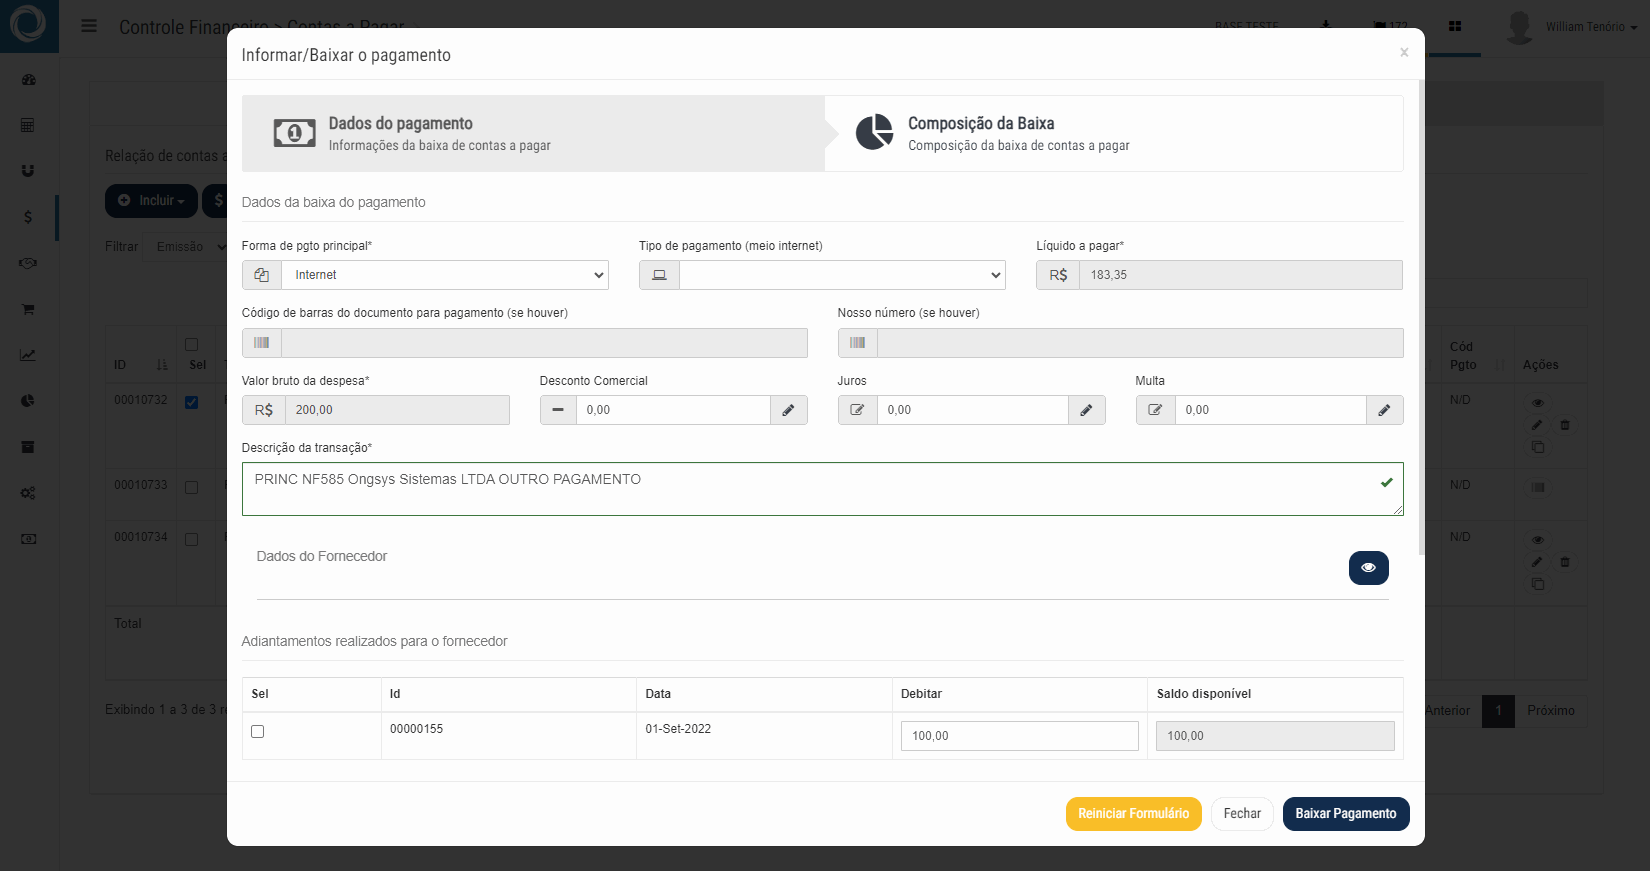
Task: Open the dashboard icon in left sidebar
Action: click(x=28, y=79)
